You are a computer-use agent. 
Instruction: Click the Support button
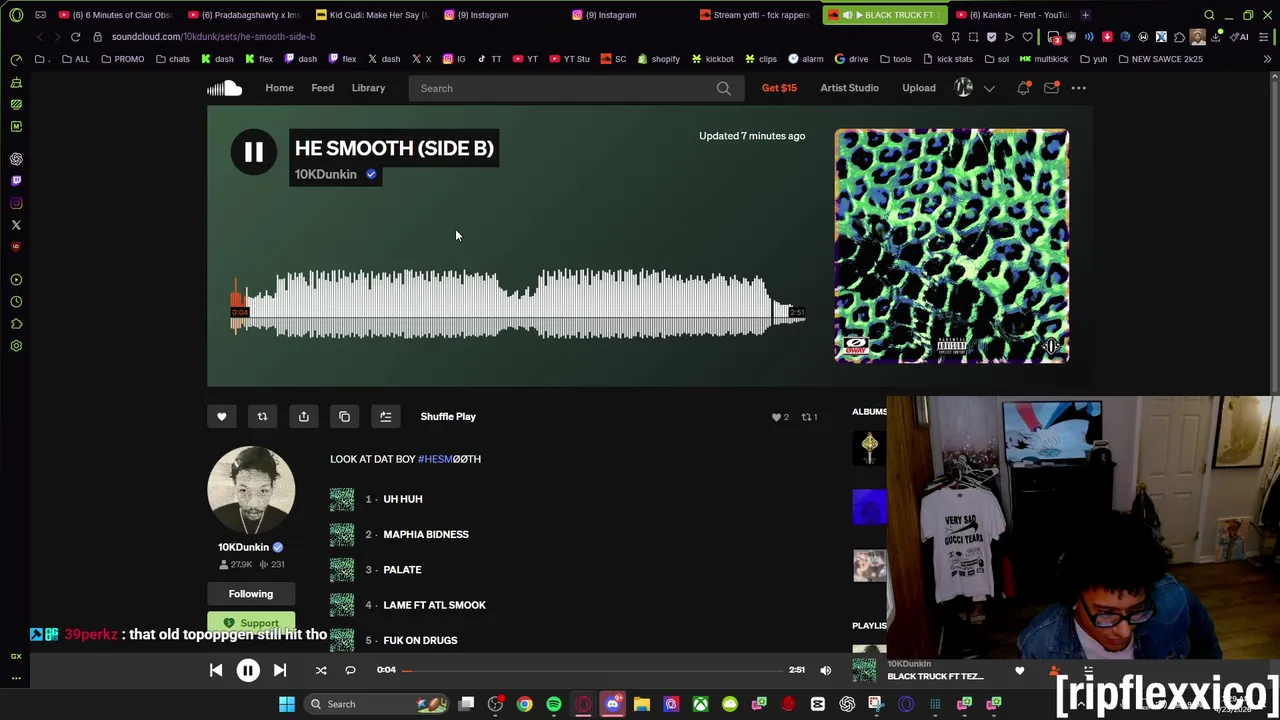click(251, 623)
